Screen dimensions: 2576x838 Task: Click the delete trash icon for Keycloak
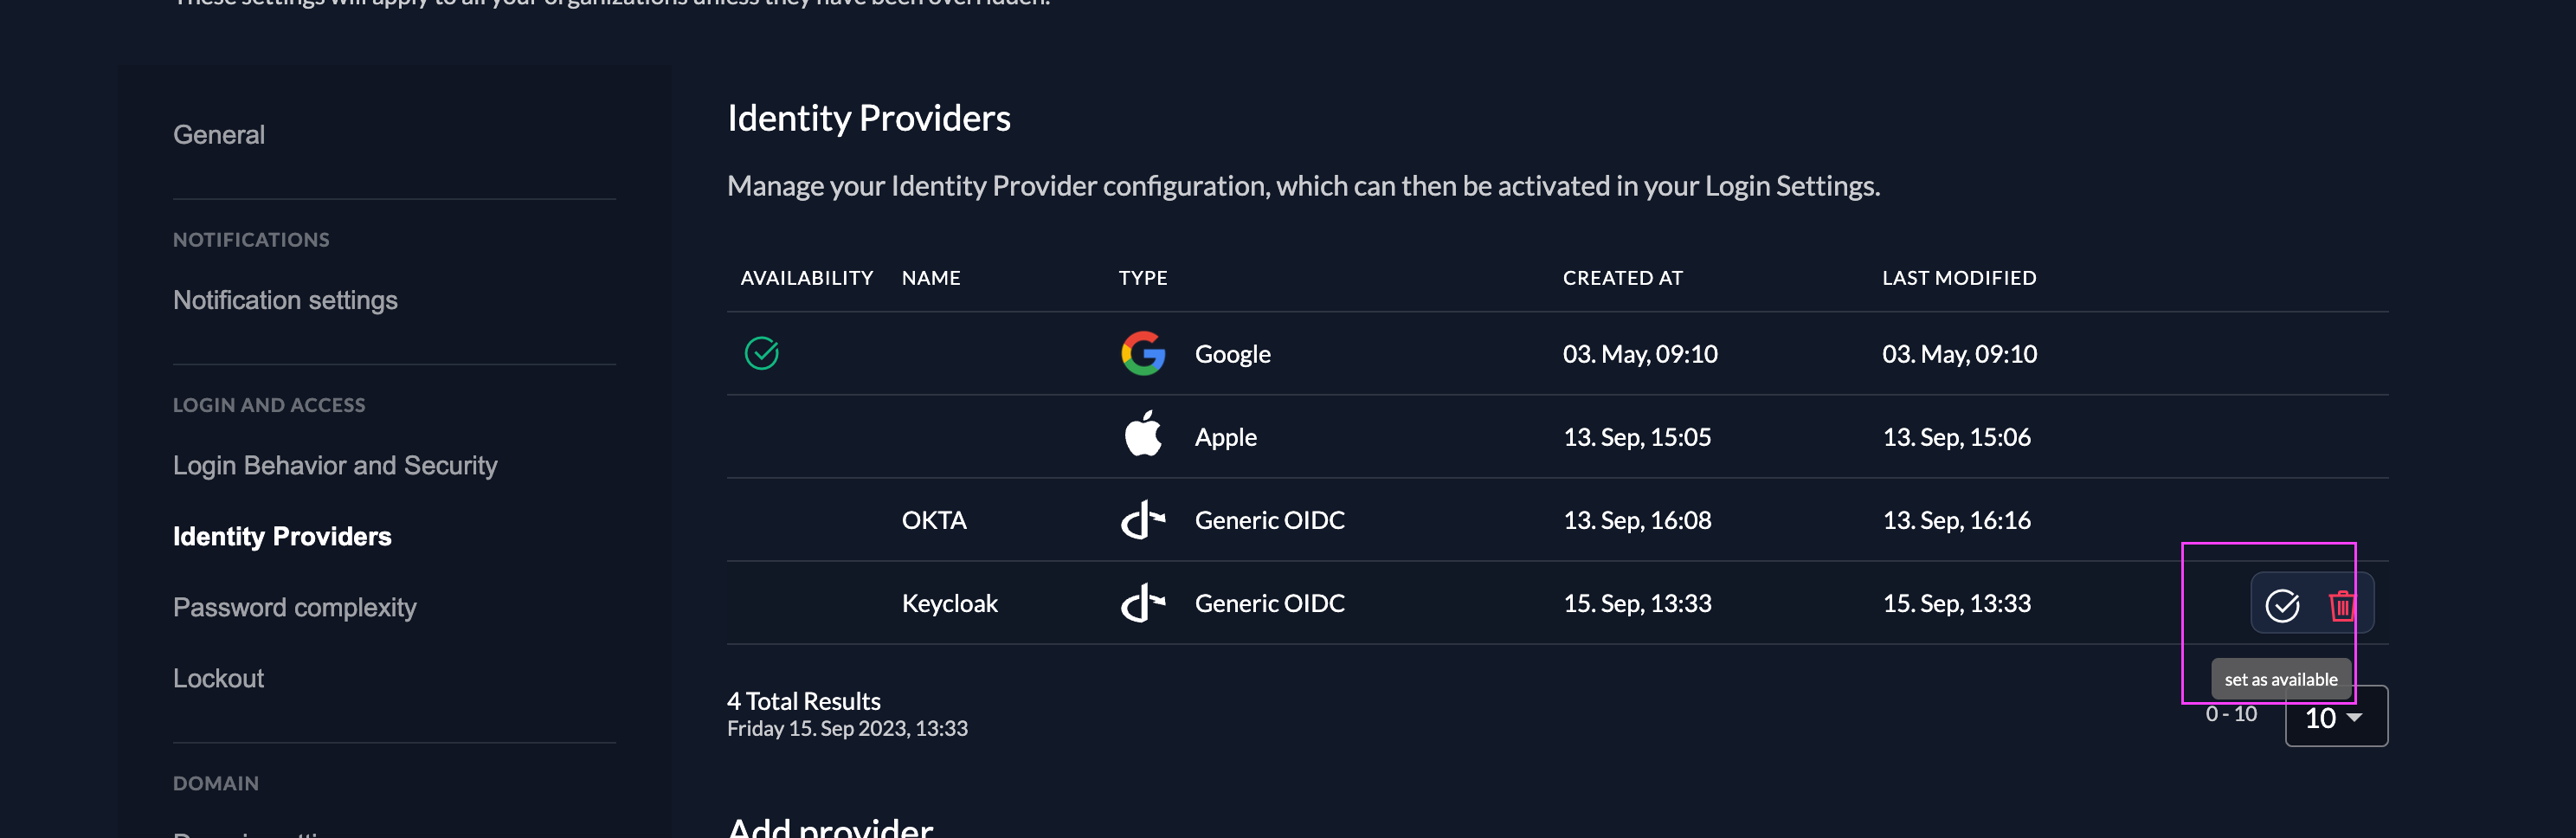coord(2343,603)
